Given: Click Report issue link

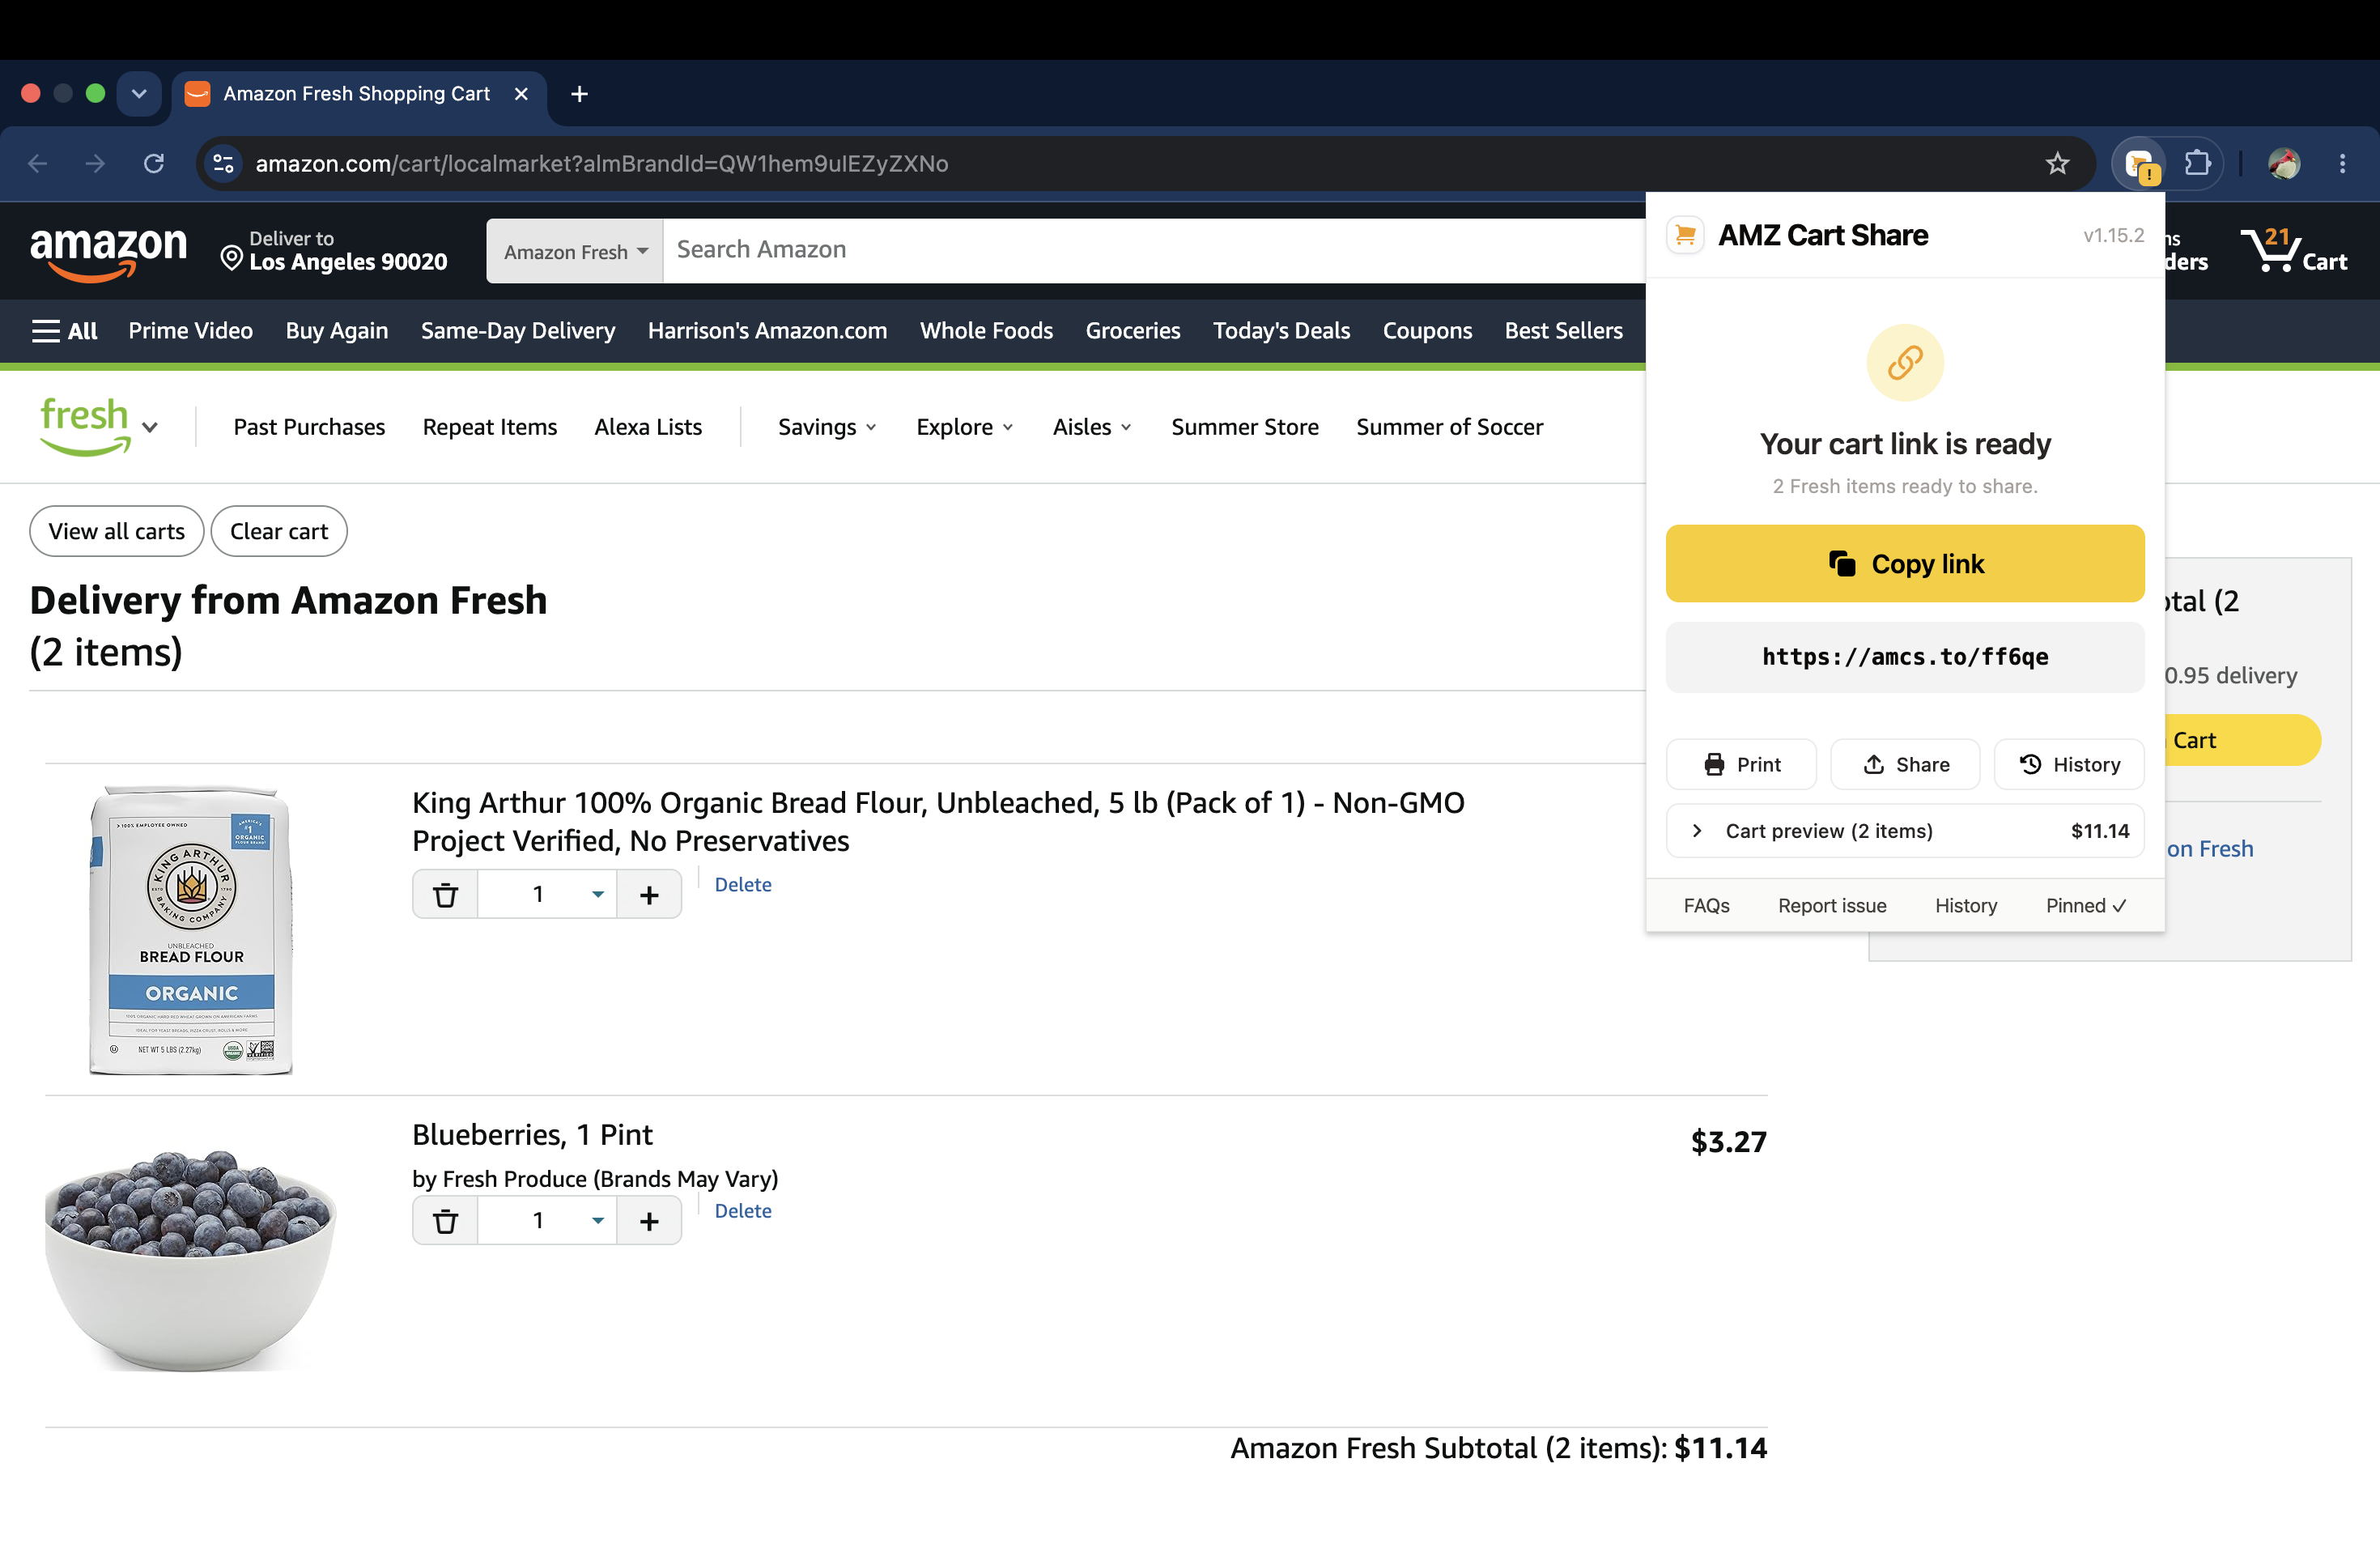Looking at the screenshot, I should 1832,905.
